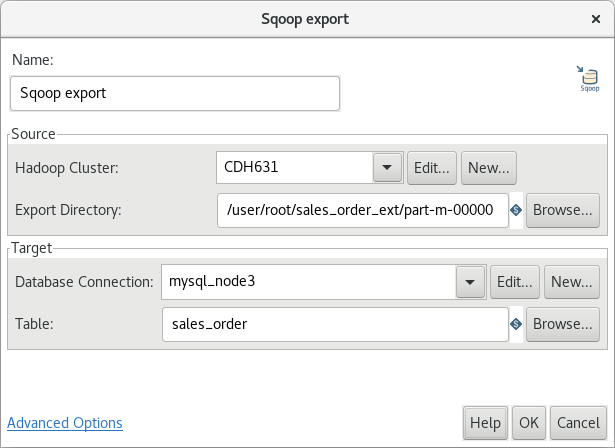
Task: Edit the Hadoop Cluster configuration
Action: [x=432, y=168]
